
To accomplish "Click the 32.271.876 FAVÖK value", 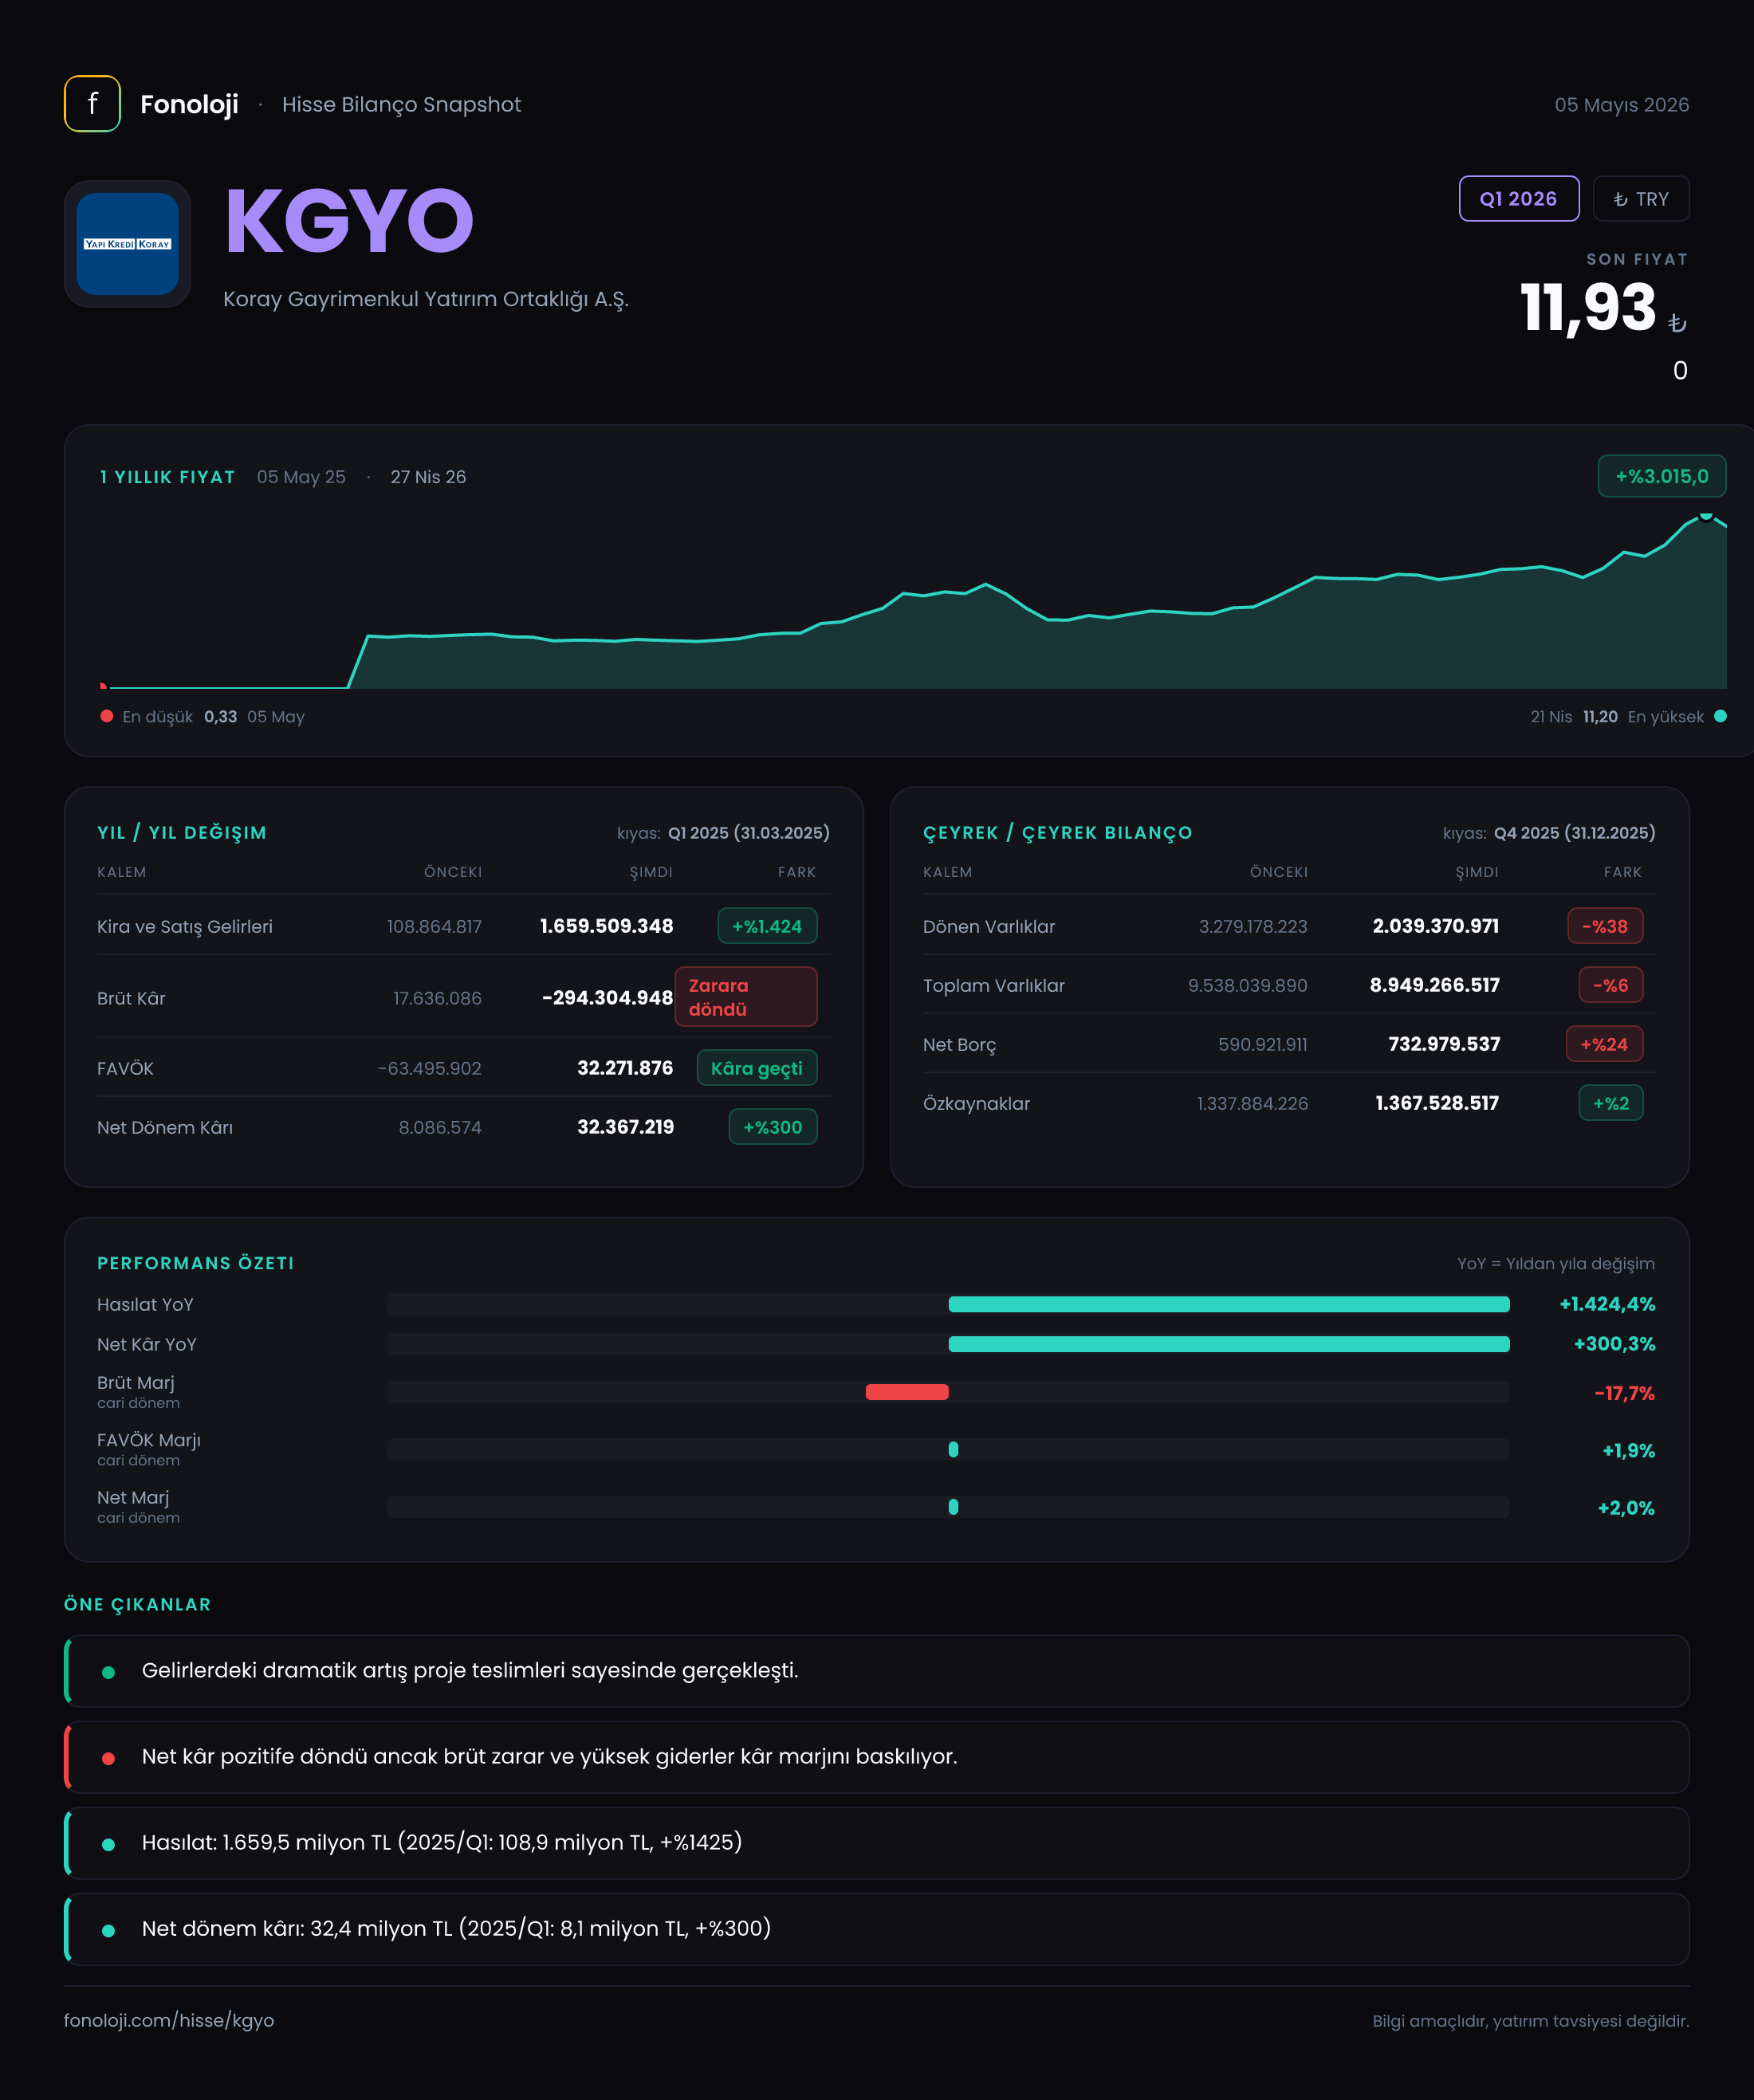I will pyautogui.click(x=625, y=1068).
